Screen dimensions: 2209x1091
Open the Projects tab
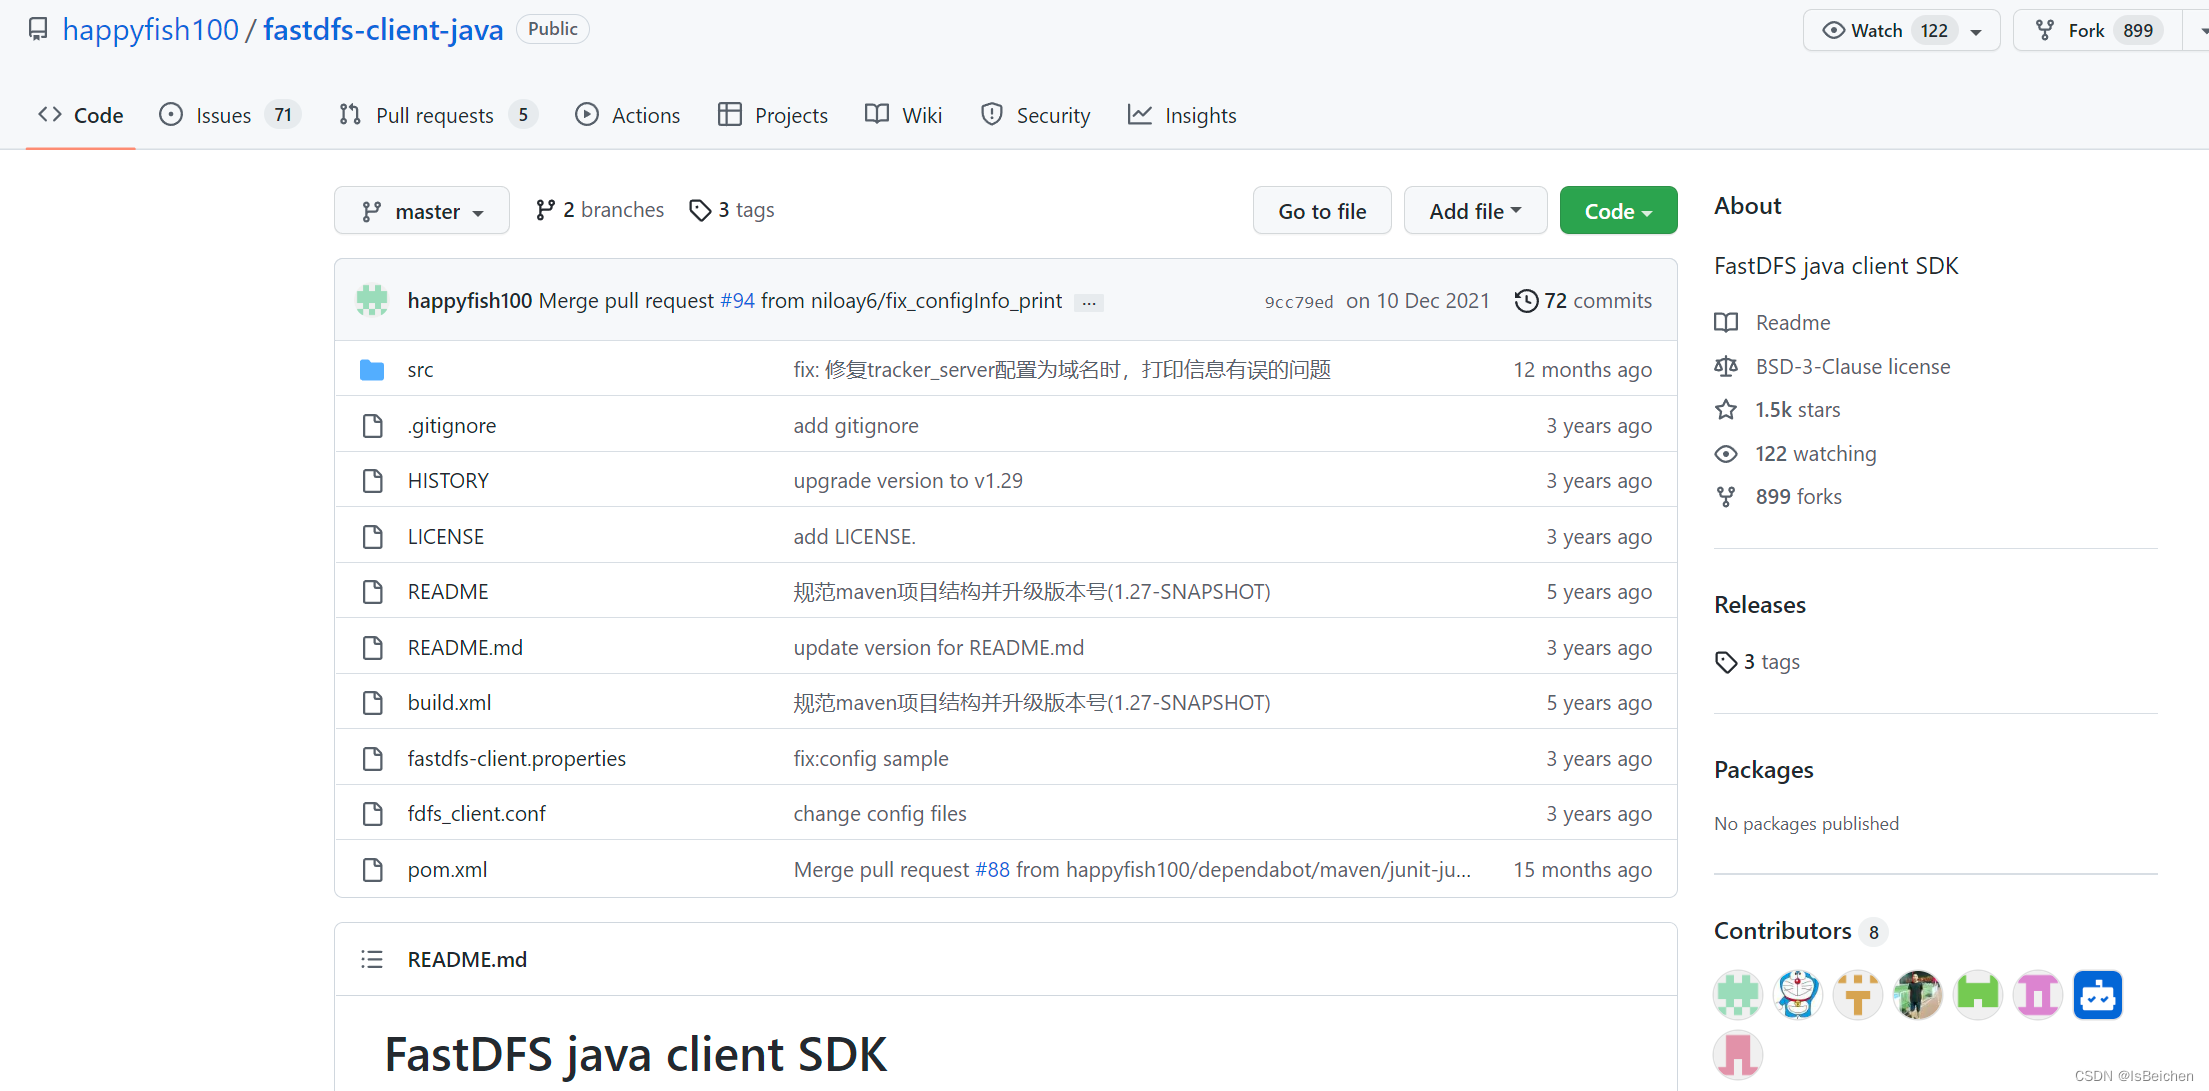coord(773,115)
